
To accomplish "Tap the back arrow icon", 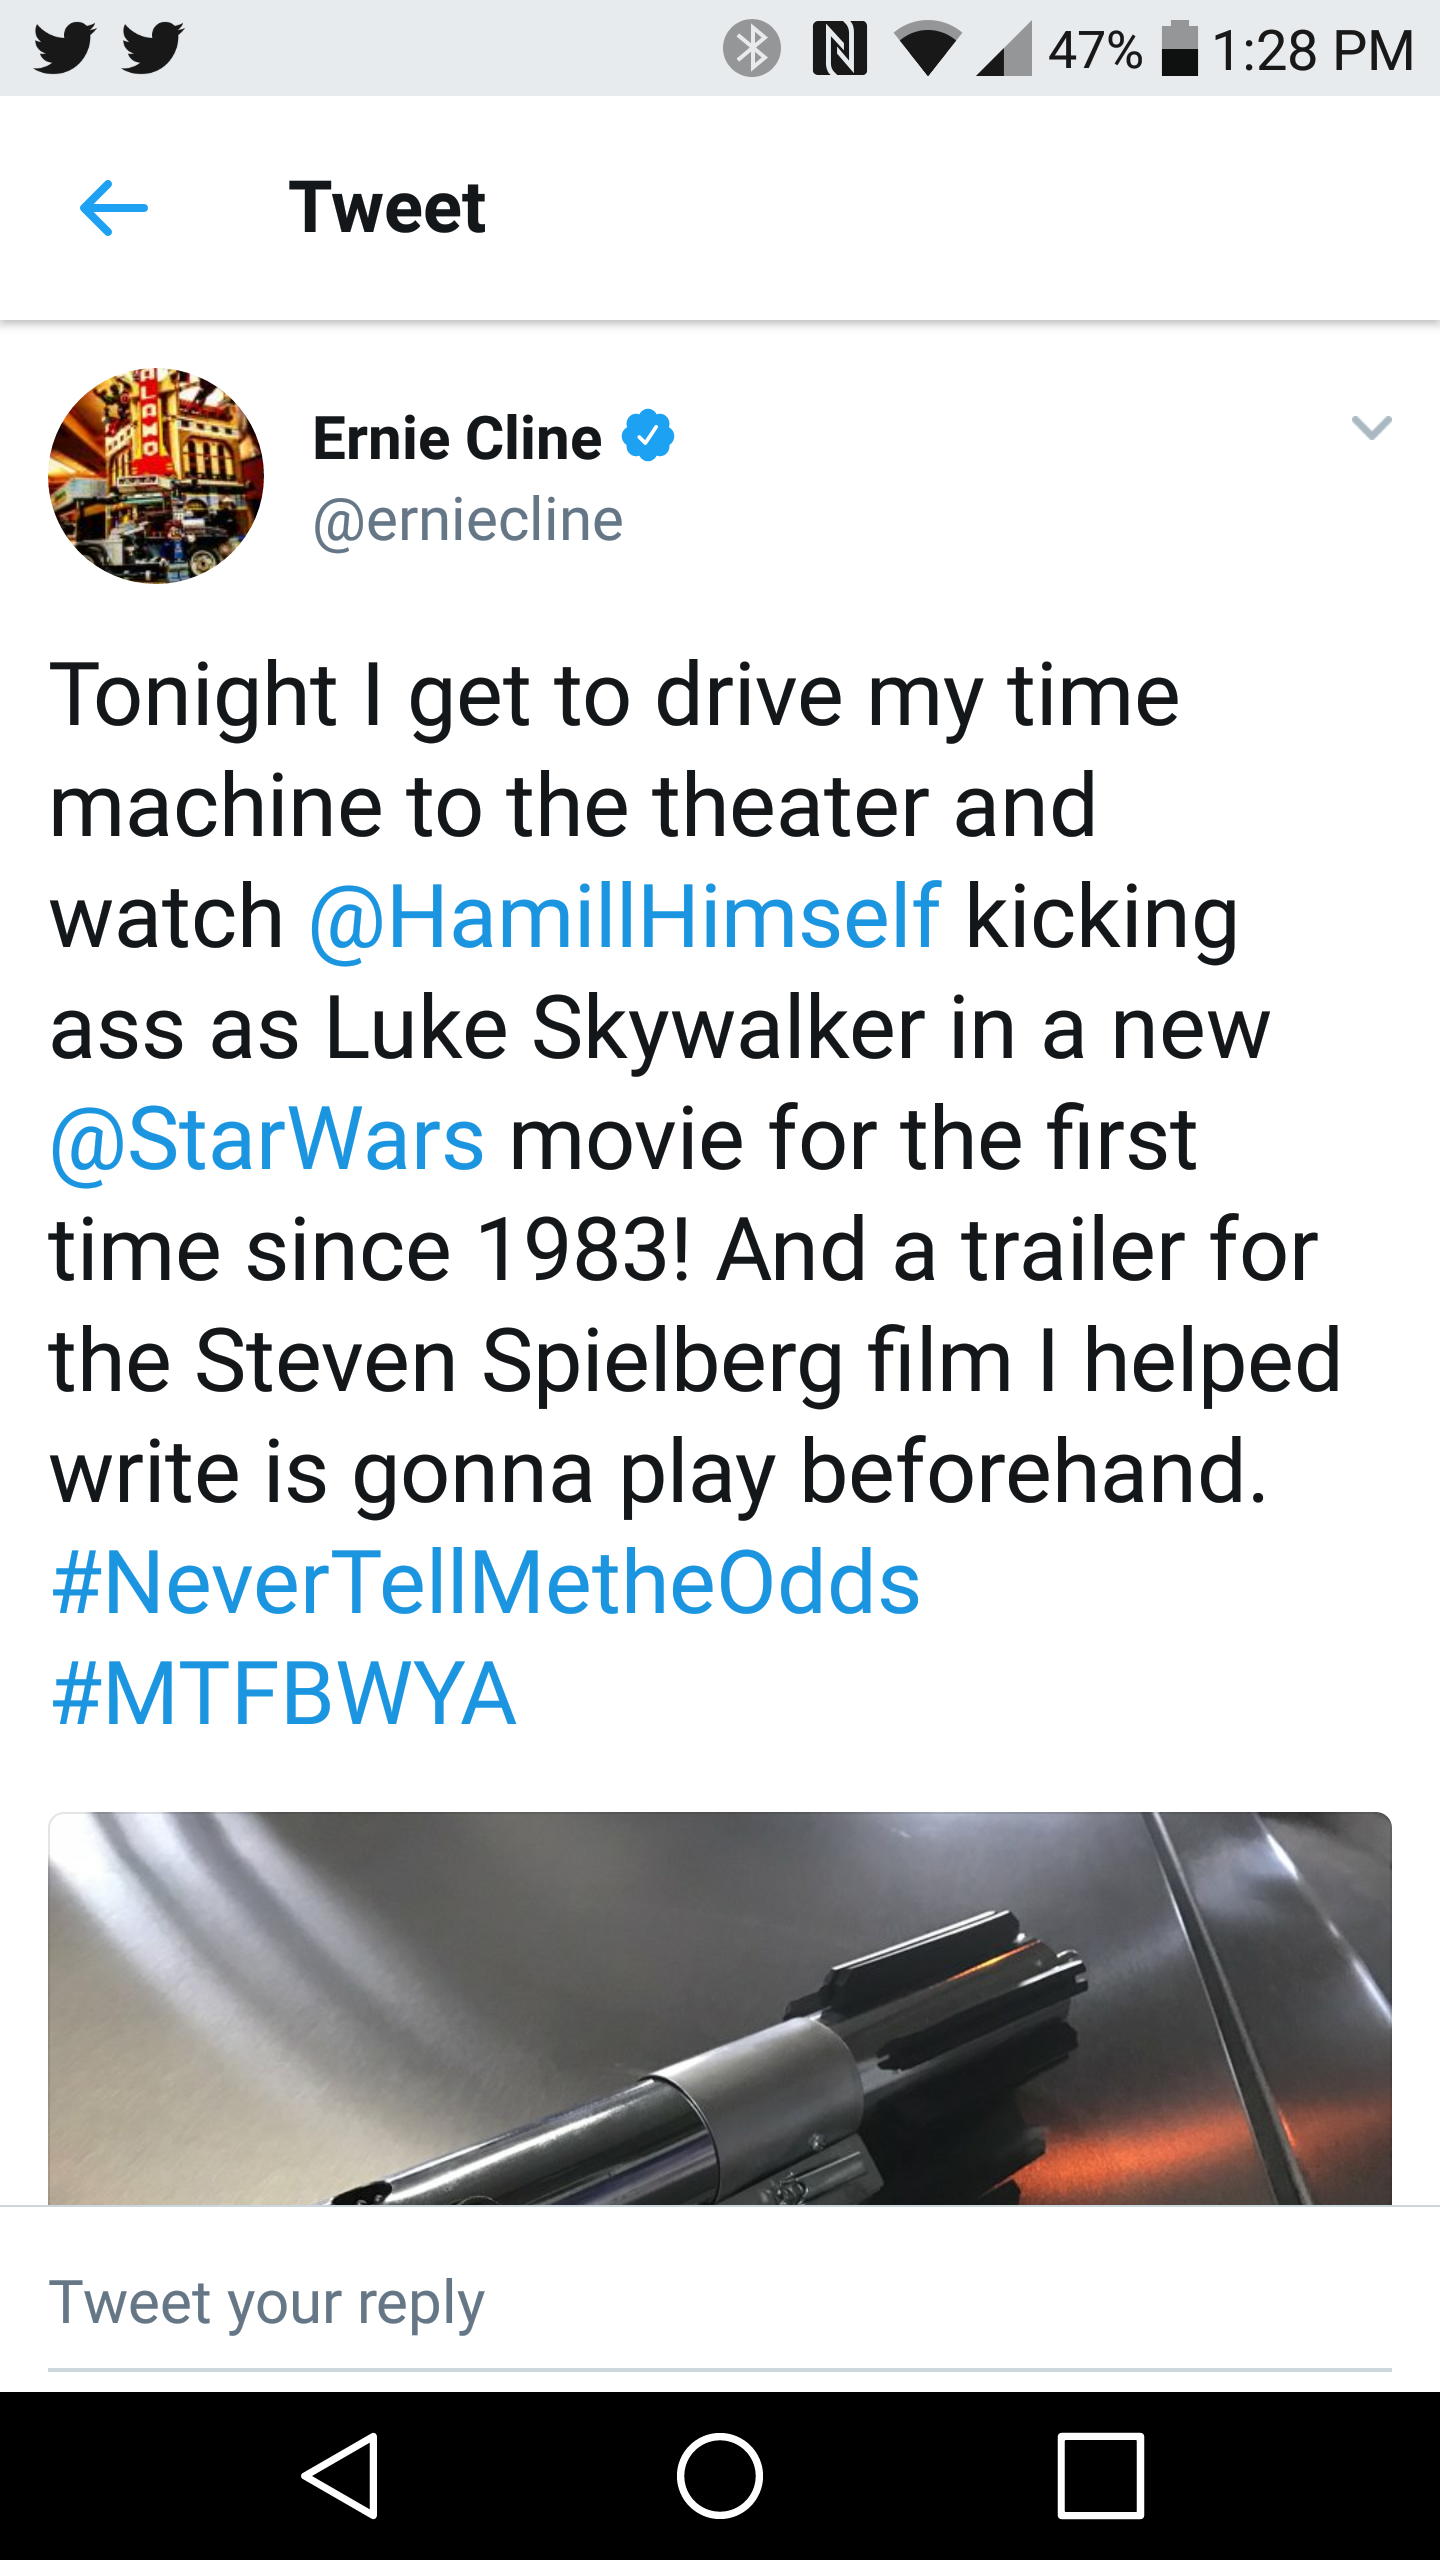I will (113, 208).
